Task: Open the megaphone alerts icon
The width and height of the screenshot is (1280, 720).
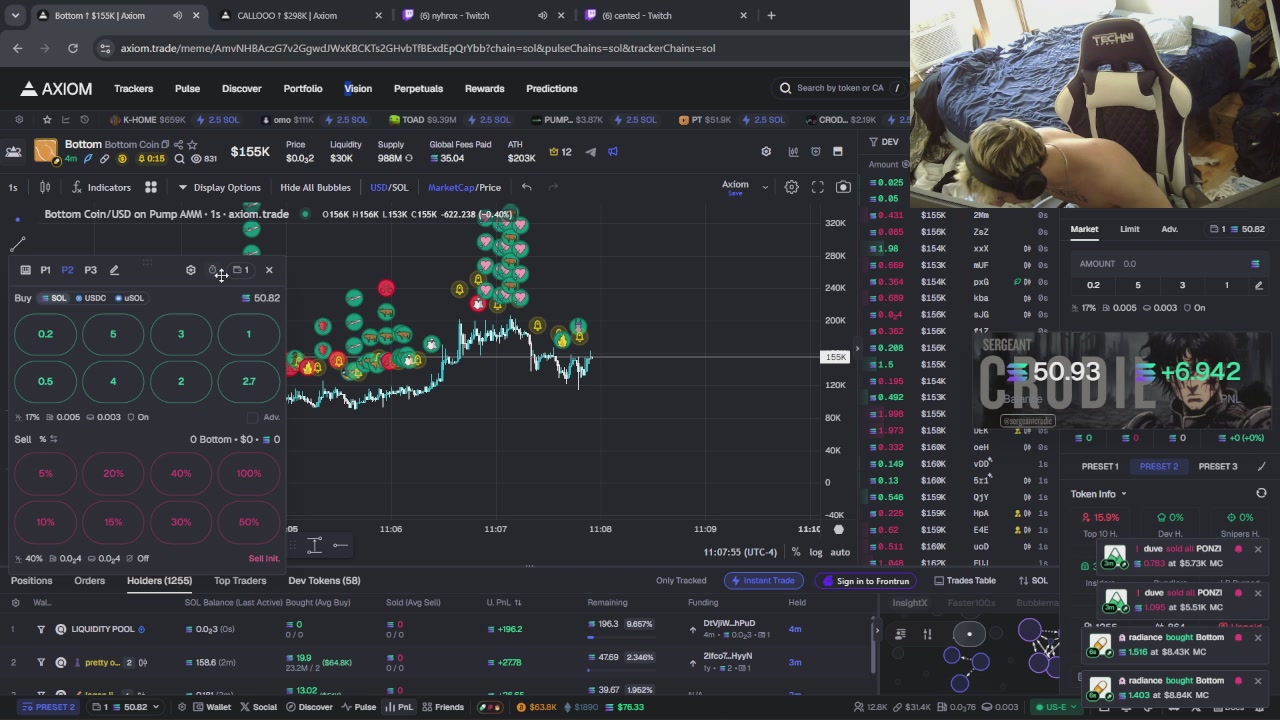Action: [613, 152]
